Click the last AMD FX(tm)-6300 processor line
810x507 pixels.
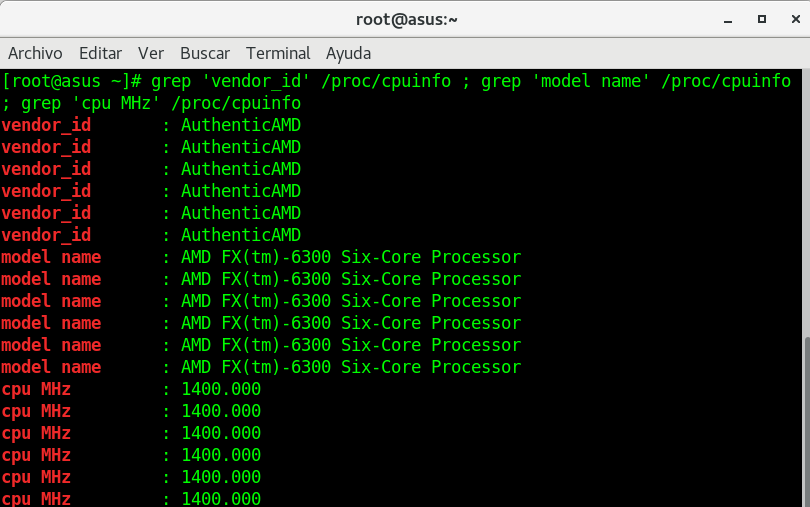[350, 367]
